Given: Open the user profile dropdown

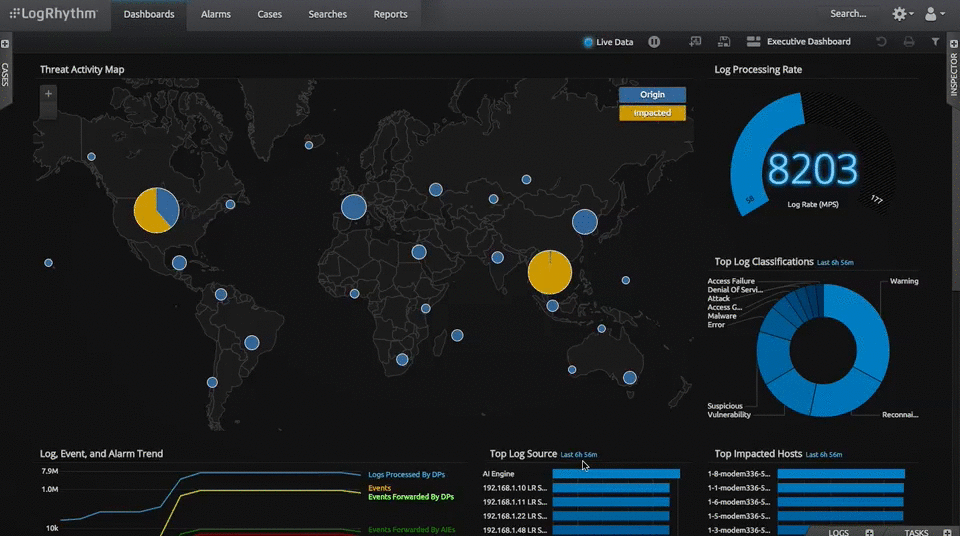Looking at the screenshot, I should coord(934,14).
